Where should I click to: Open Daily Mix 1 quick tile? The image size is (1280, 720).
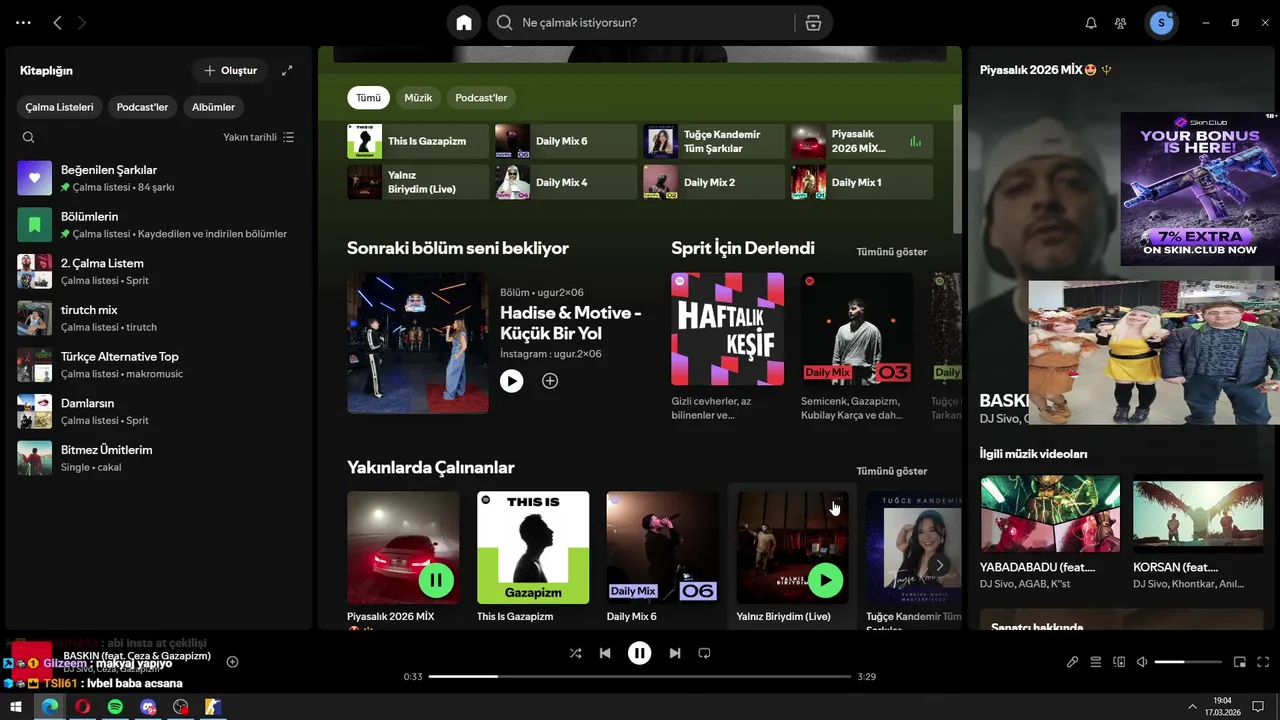coord(862,182)
